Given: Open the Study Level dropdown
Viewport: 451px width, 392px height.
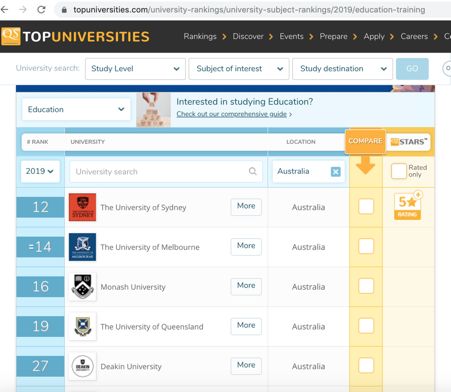Looking at the screenshot, I should click(x=135, y=69).
